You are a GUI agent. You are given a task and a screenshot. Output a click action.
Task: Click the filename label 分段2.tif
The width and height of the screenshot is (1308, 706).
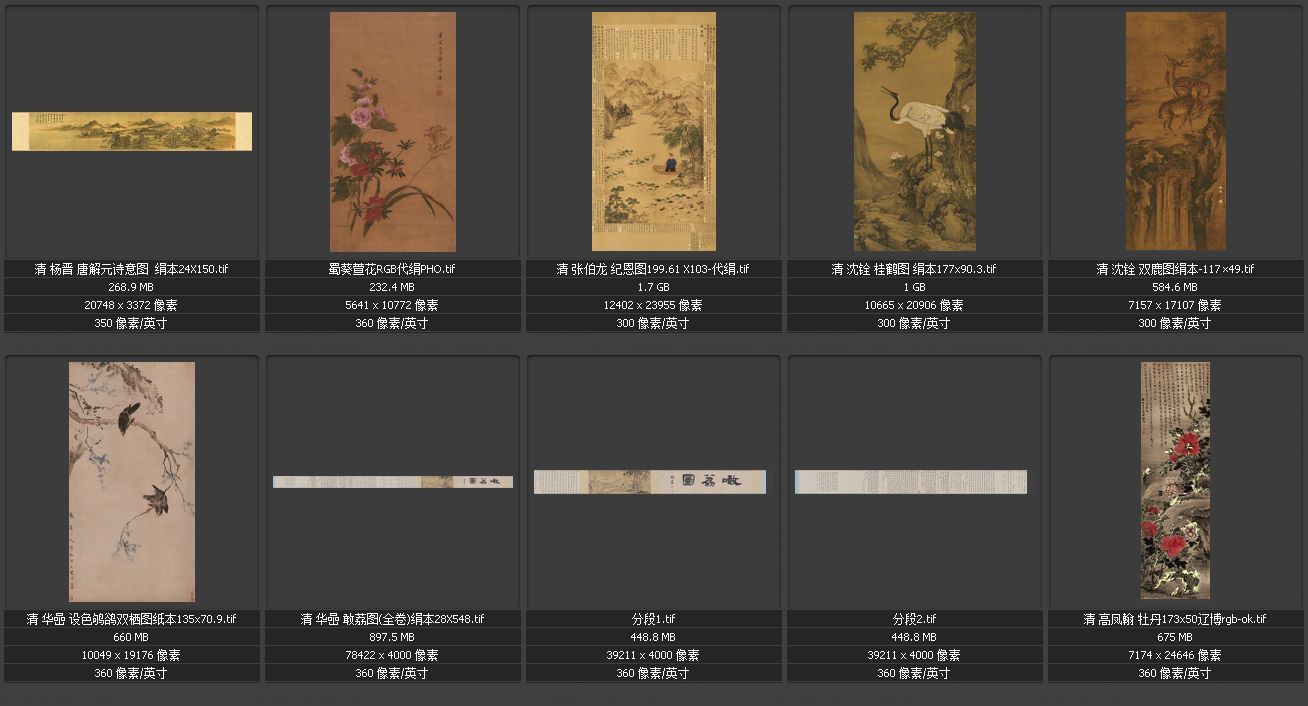coord(914,619)
